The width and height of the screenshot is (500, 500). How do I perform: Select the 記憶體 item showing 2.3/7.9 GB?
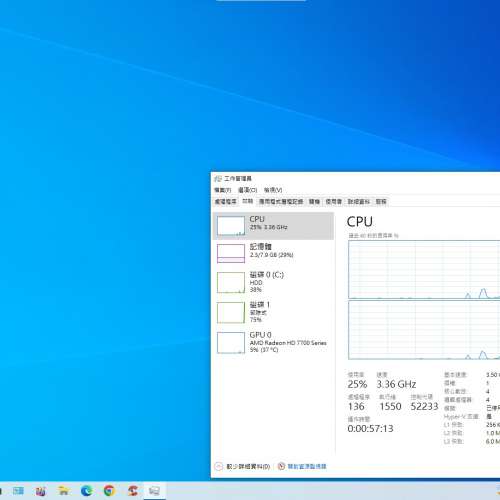coord(273,253)
